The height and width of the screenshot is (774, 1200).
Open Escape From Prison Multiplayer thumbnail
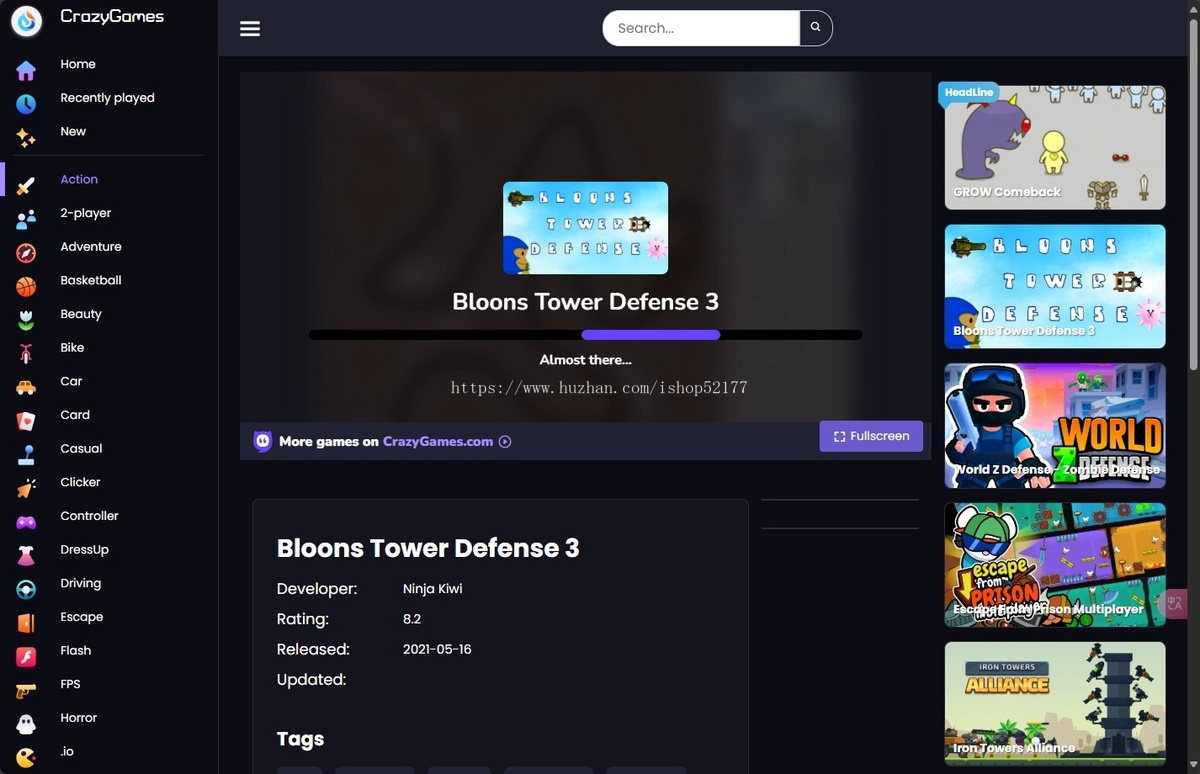coord(1055,564)
